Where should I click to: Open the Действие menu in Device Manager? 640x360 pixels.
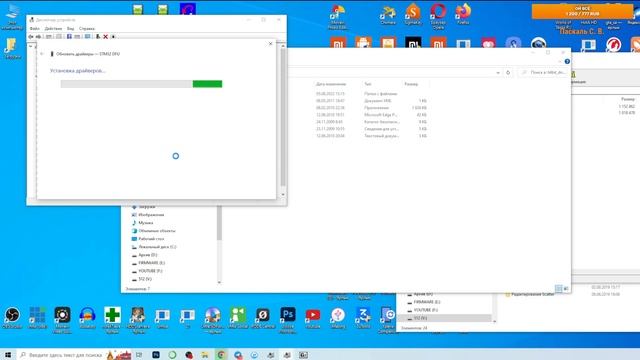pyautogui.click(x=53, y=29)
